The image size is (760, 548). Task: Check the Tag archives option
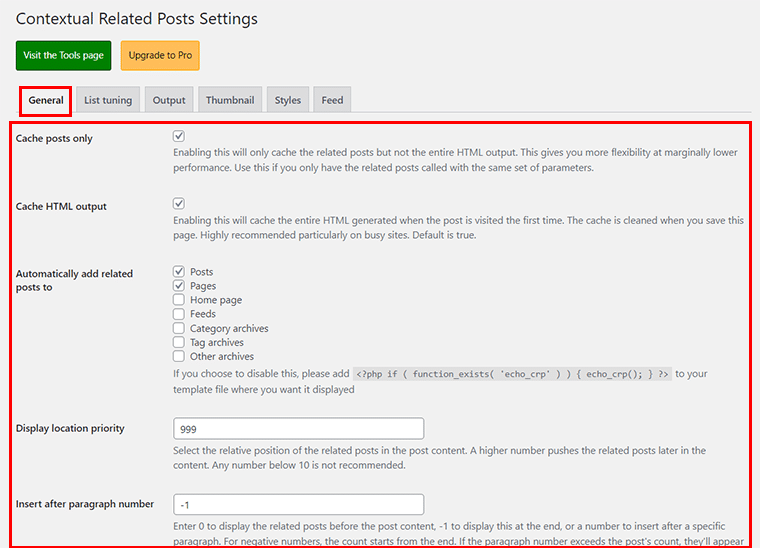[179, 342]
